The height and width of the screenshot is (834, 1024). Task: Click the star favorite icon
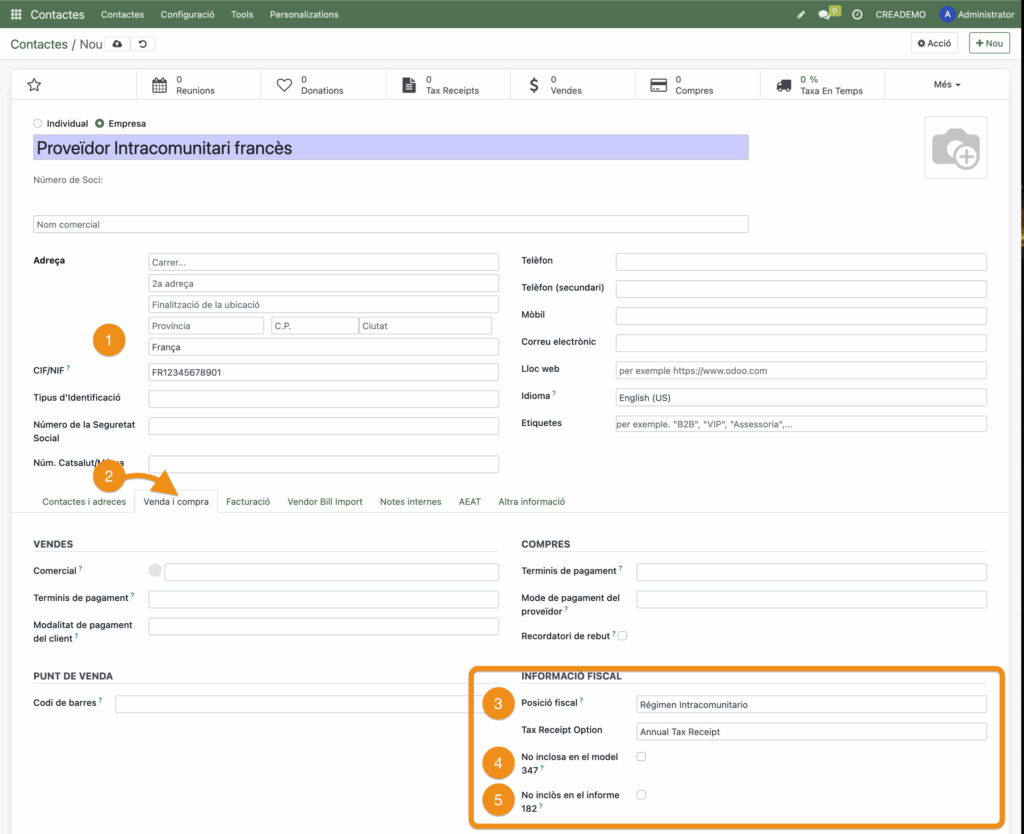[34, 85]
